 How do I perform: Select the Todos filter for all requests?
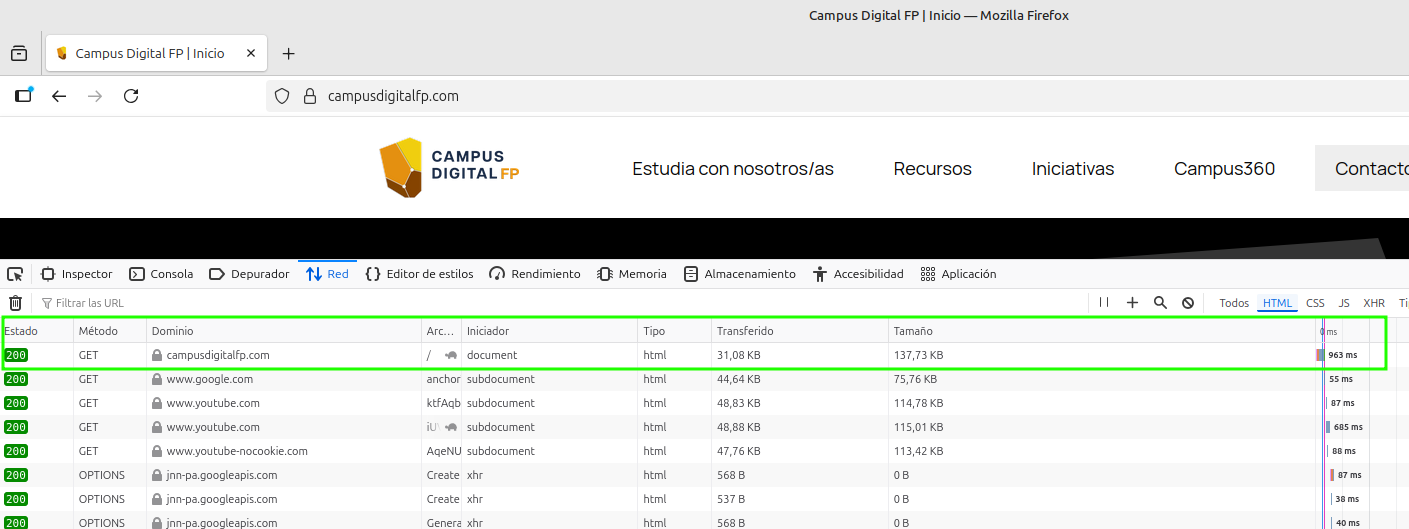1234,303
